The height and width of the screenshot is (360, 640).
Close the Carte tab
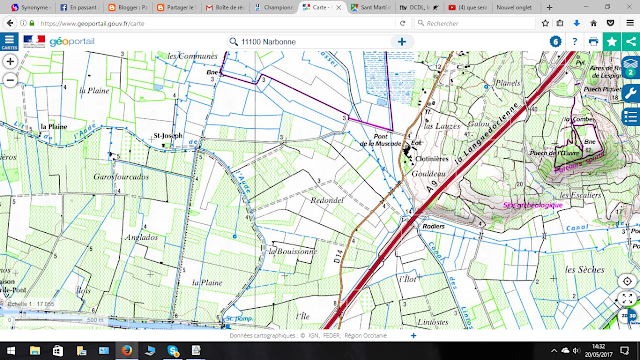[x=338, y=7]
